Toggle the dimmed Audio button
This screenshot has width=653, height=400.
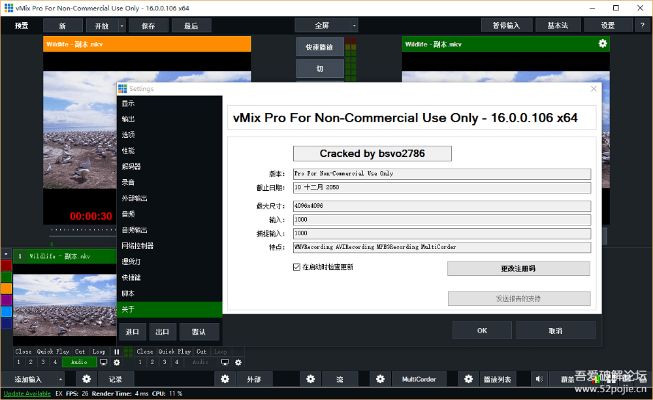(x=200, y=362)
